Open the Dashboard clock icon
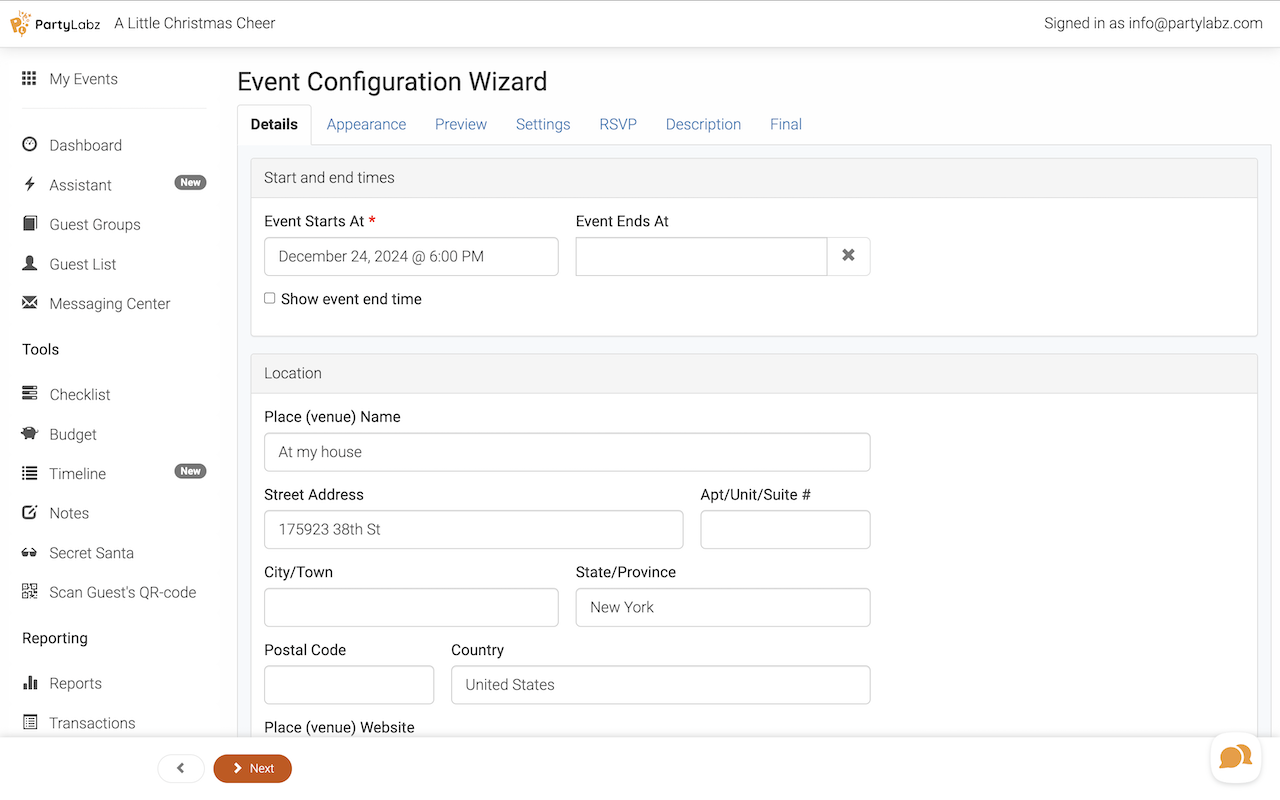Screen dimensions: 1280x800 coord(30,145)
